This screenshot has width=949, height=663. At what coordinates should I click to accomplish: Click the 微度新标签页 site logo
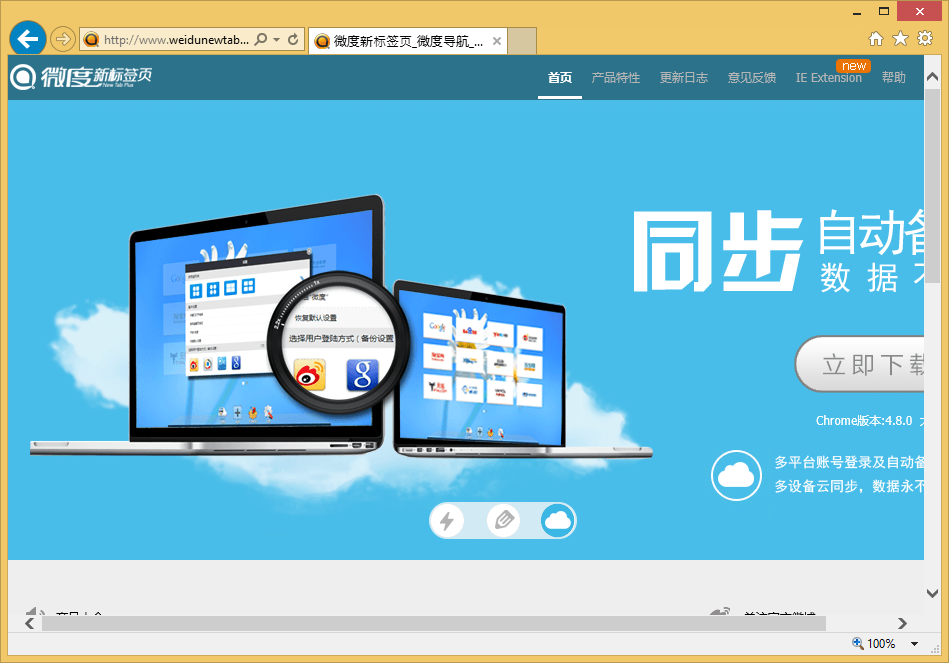coord(81,77)
